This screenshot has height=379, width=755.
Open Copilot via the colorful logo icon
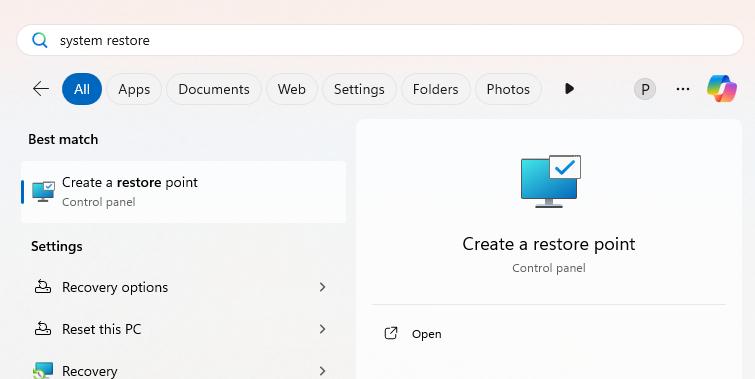[722, 89]
